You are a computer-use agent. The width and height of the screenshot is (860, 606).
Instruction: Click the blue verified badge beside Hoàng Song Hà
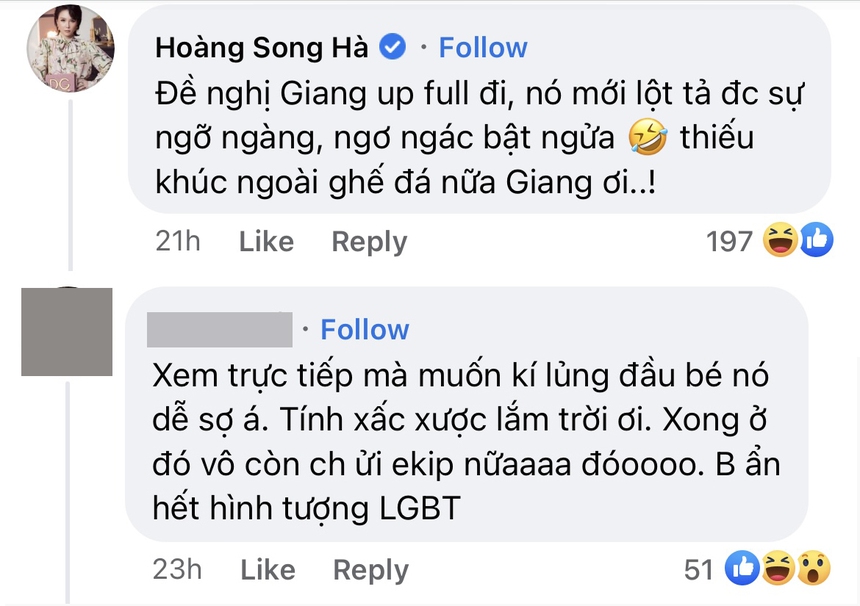pyautogui.click(x=392, y=46)
